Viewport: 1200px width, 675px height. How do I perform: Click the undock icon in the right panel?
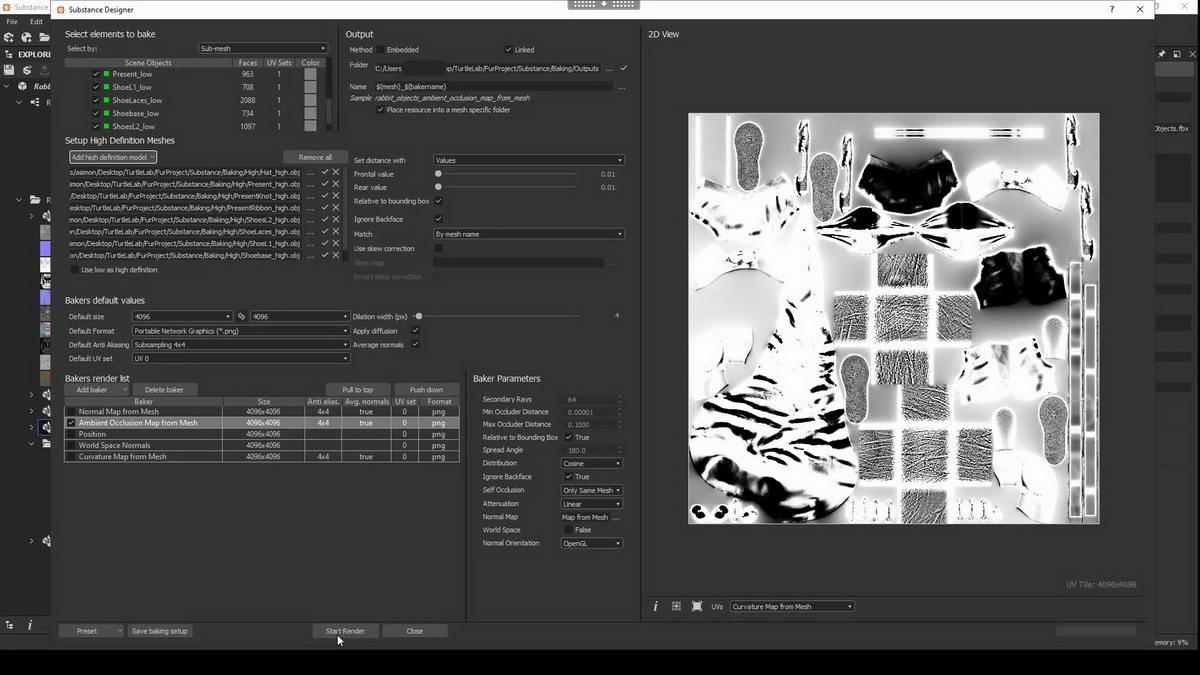1177,54
